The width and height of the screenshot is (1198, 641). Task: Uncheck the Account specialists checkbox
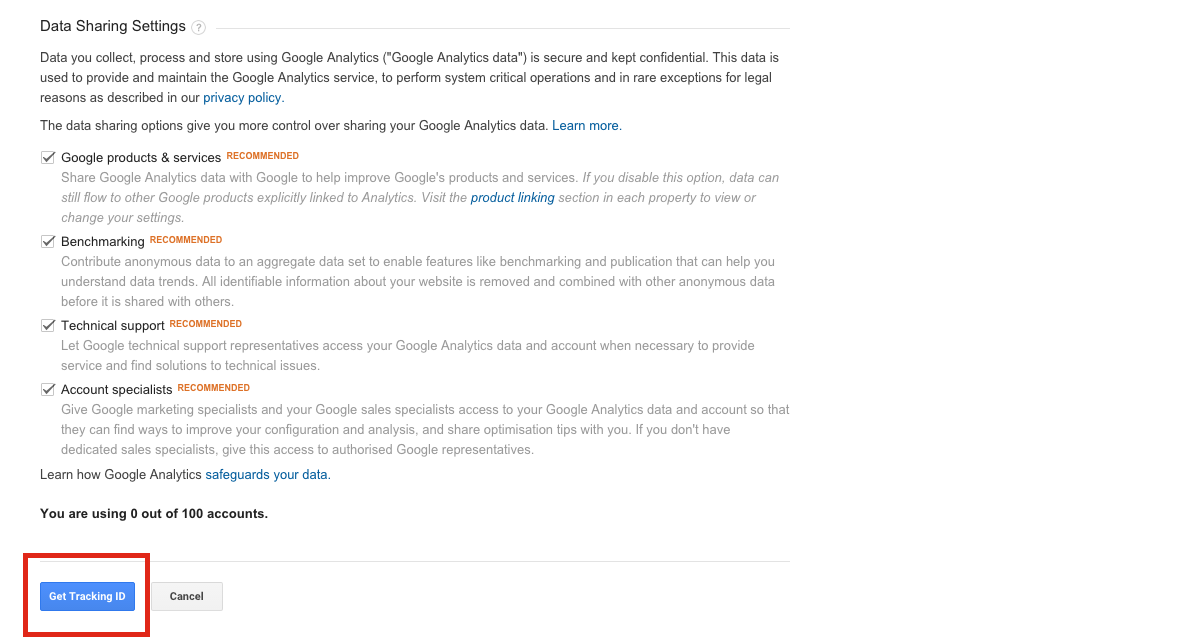(48, 390)
